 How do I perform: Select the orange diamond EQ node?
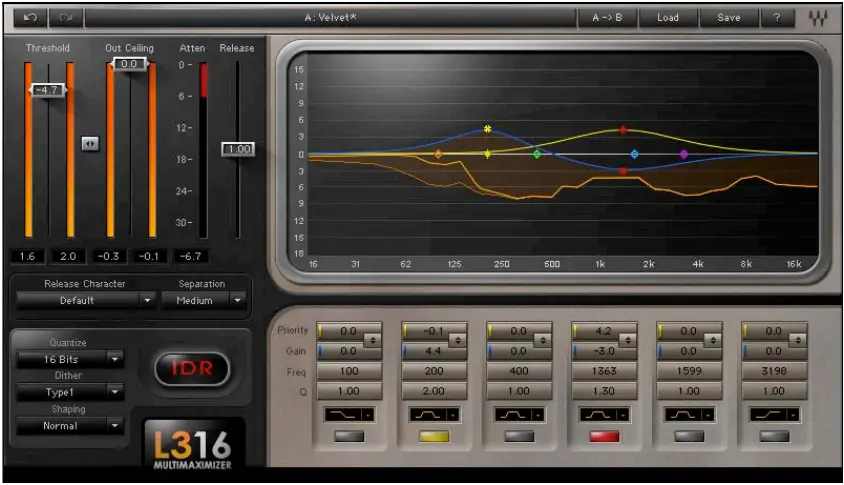click(438, 154)
